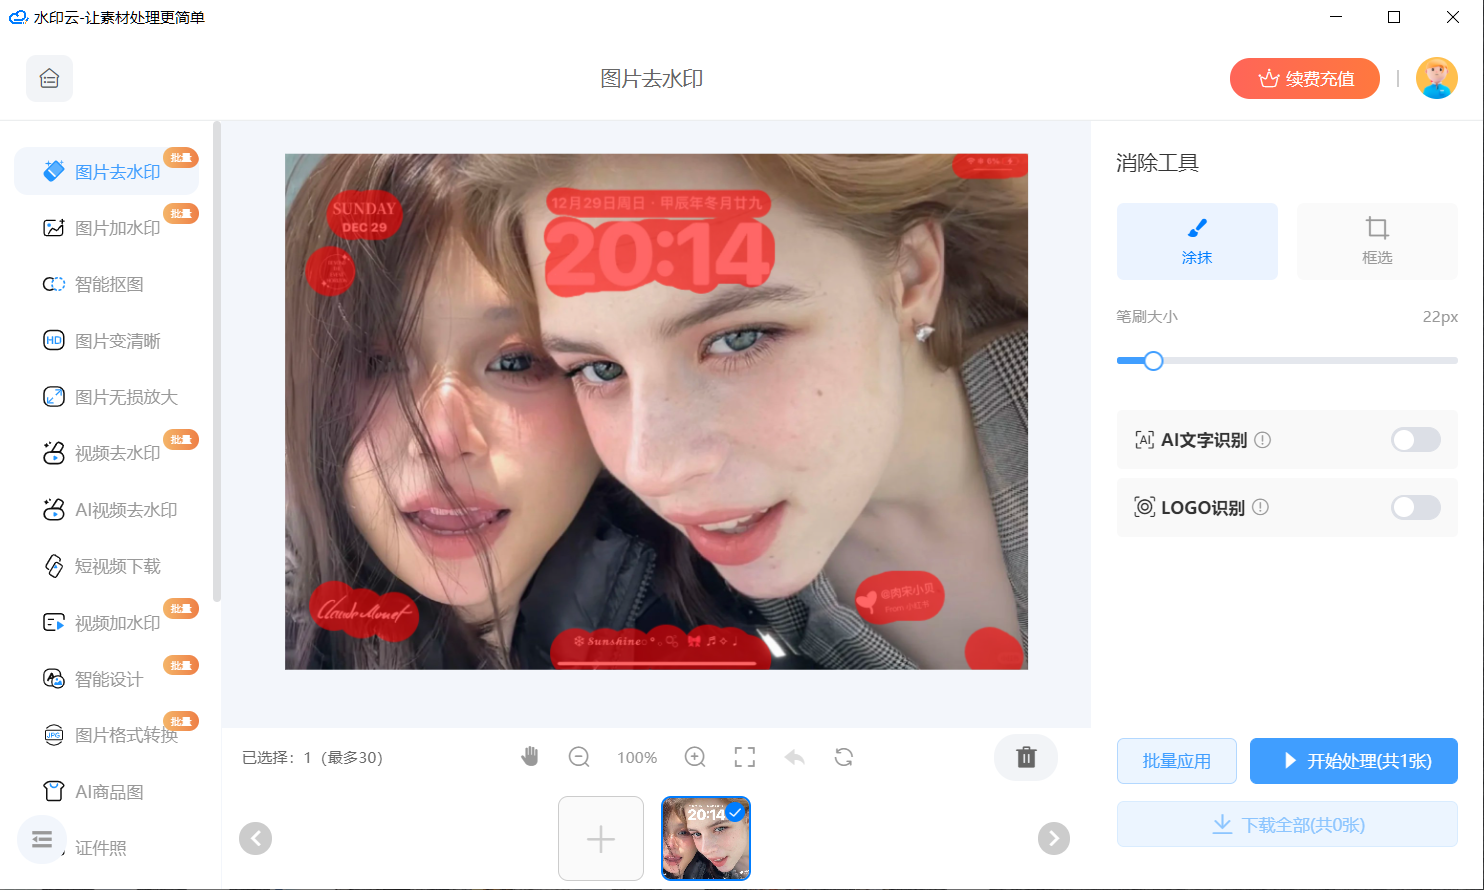This screenshot has height=890, width=1484.
Task: Enable the AI文字识别 toggle
Action: click(1415, 440)
